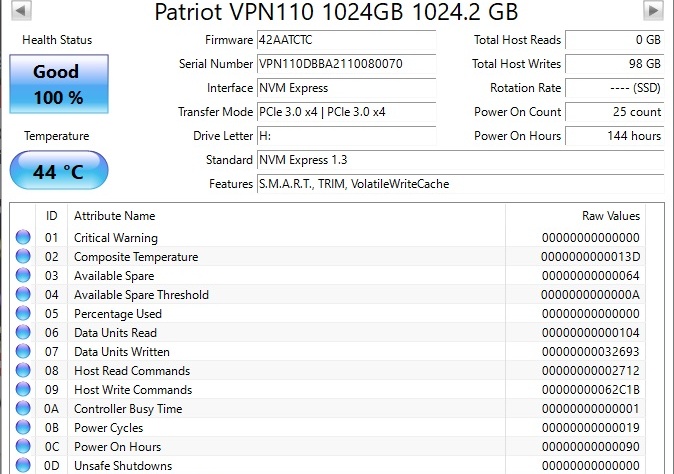
Task: Click the Interface field NVM Express
Action: click(x=346, y=88)
